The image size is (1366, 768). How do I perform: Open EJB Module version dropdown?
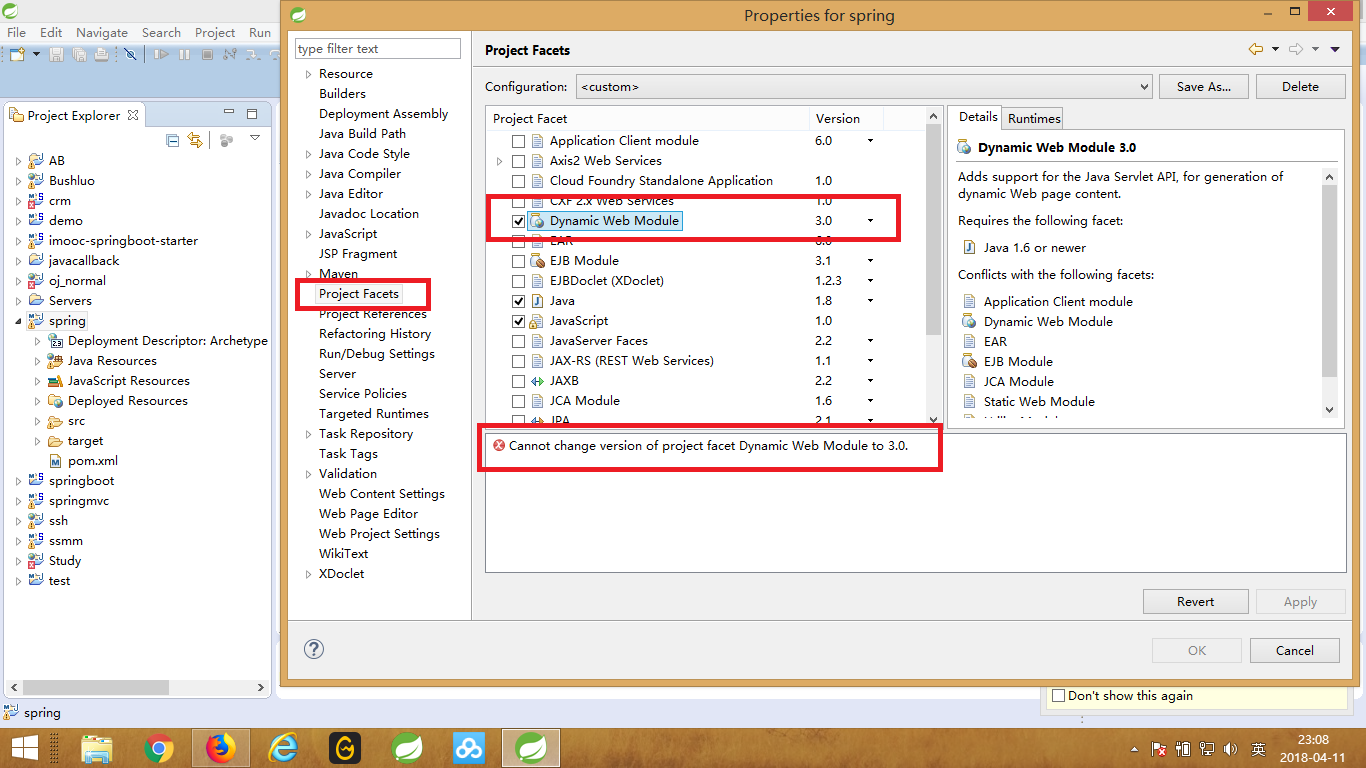(870, 260)
